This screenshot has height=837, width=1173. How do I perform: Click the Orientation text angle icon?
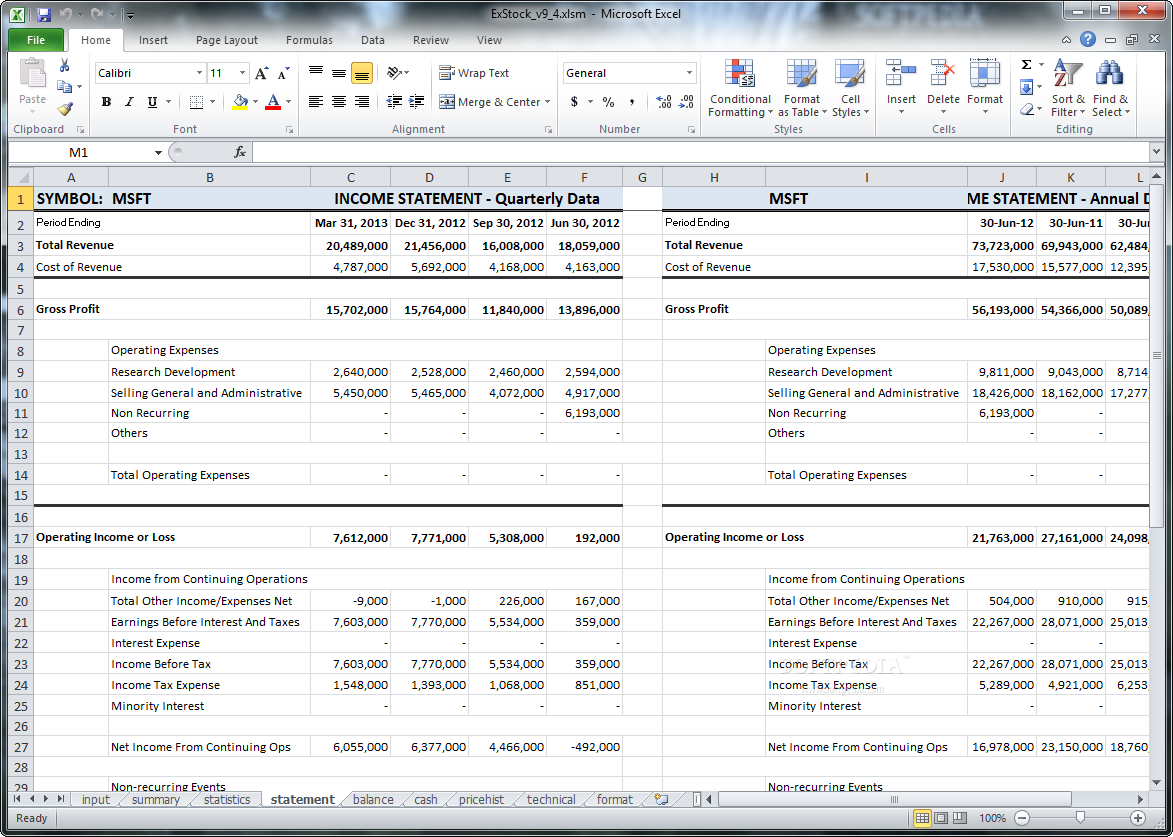(x=394, y=73)
